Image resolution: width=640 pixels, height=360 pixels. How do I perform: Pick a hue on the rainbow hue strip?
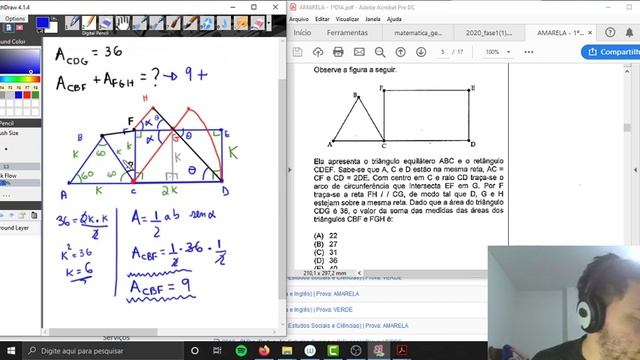point(20,79)
